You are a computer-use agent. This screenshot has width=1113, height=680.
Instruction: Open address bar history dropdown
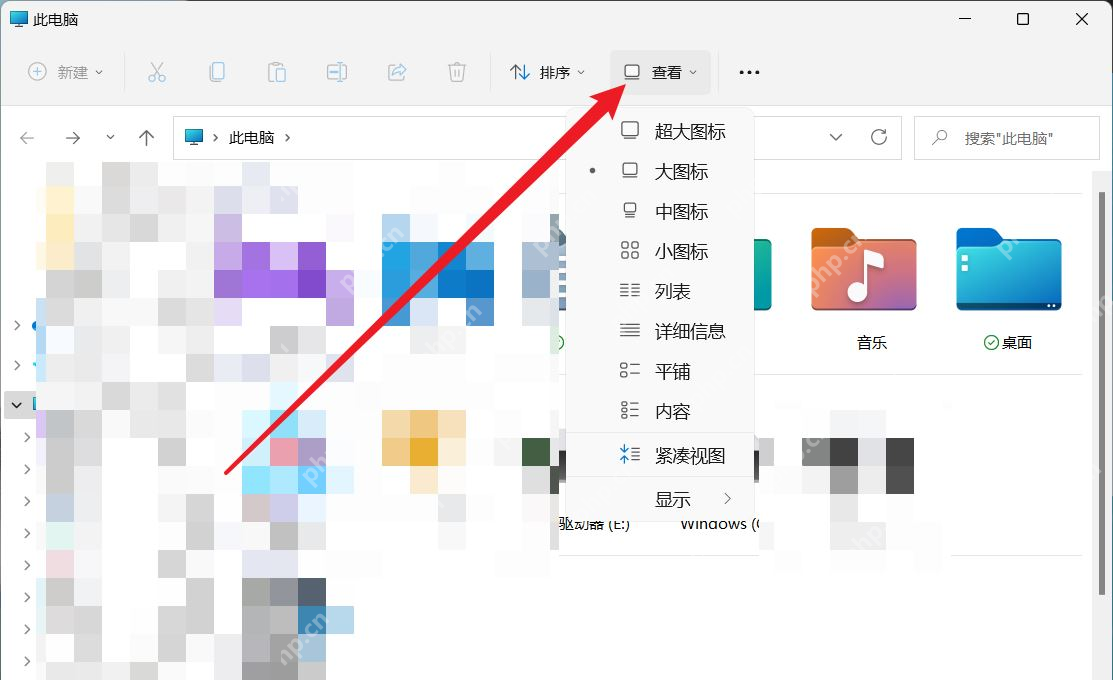point(836,137)
